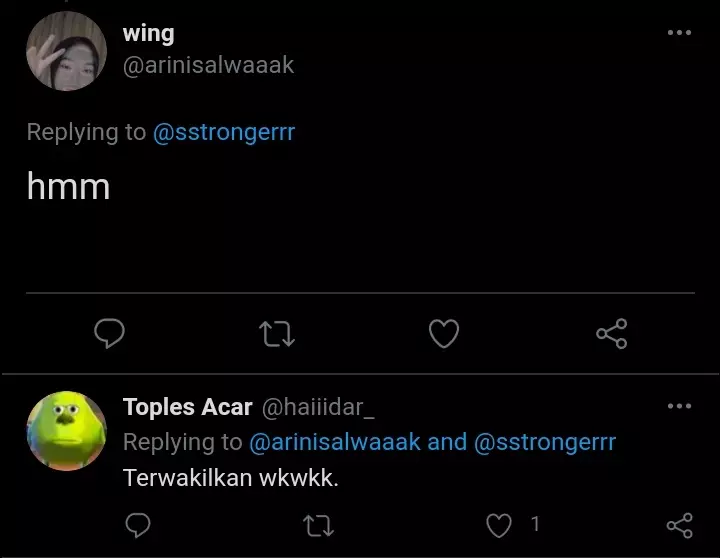The image size is (720, 558).
Task: Retweet wing's "hmm" tweet
Action: click(x=276, y=334)
